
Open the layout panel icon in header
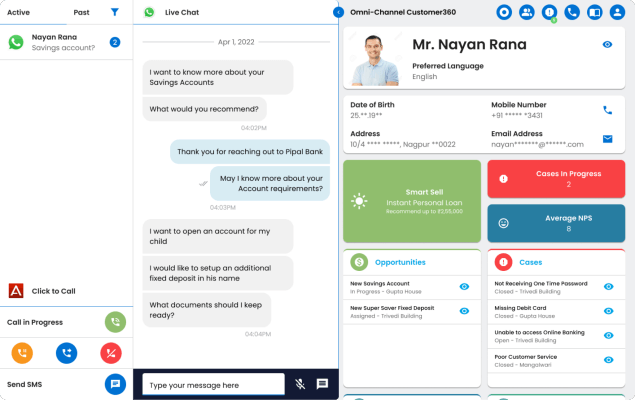595,12
